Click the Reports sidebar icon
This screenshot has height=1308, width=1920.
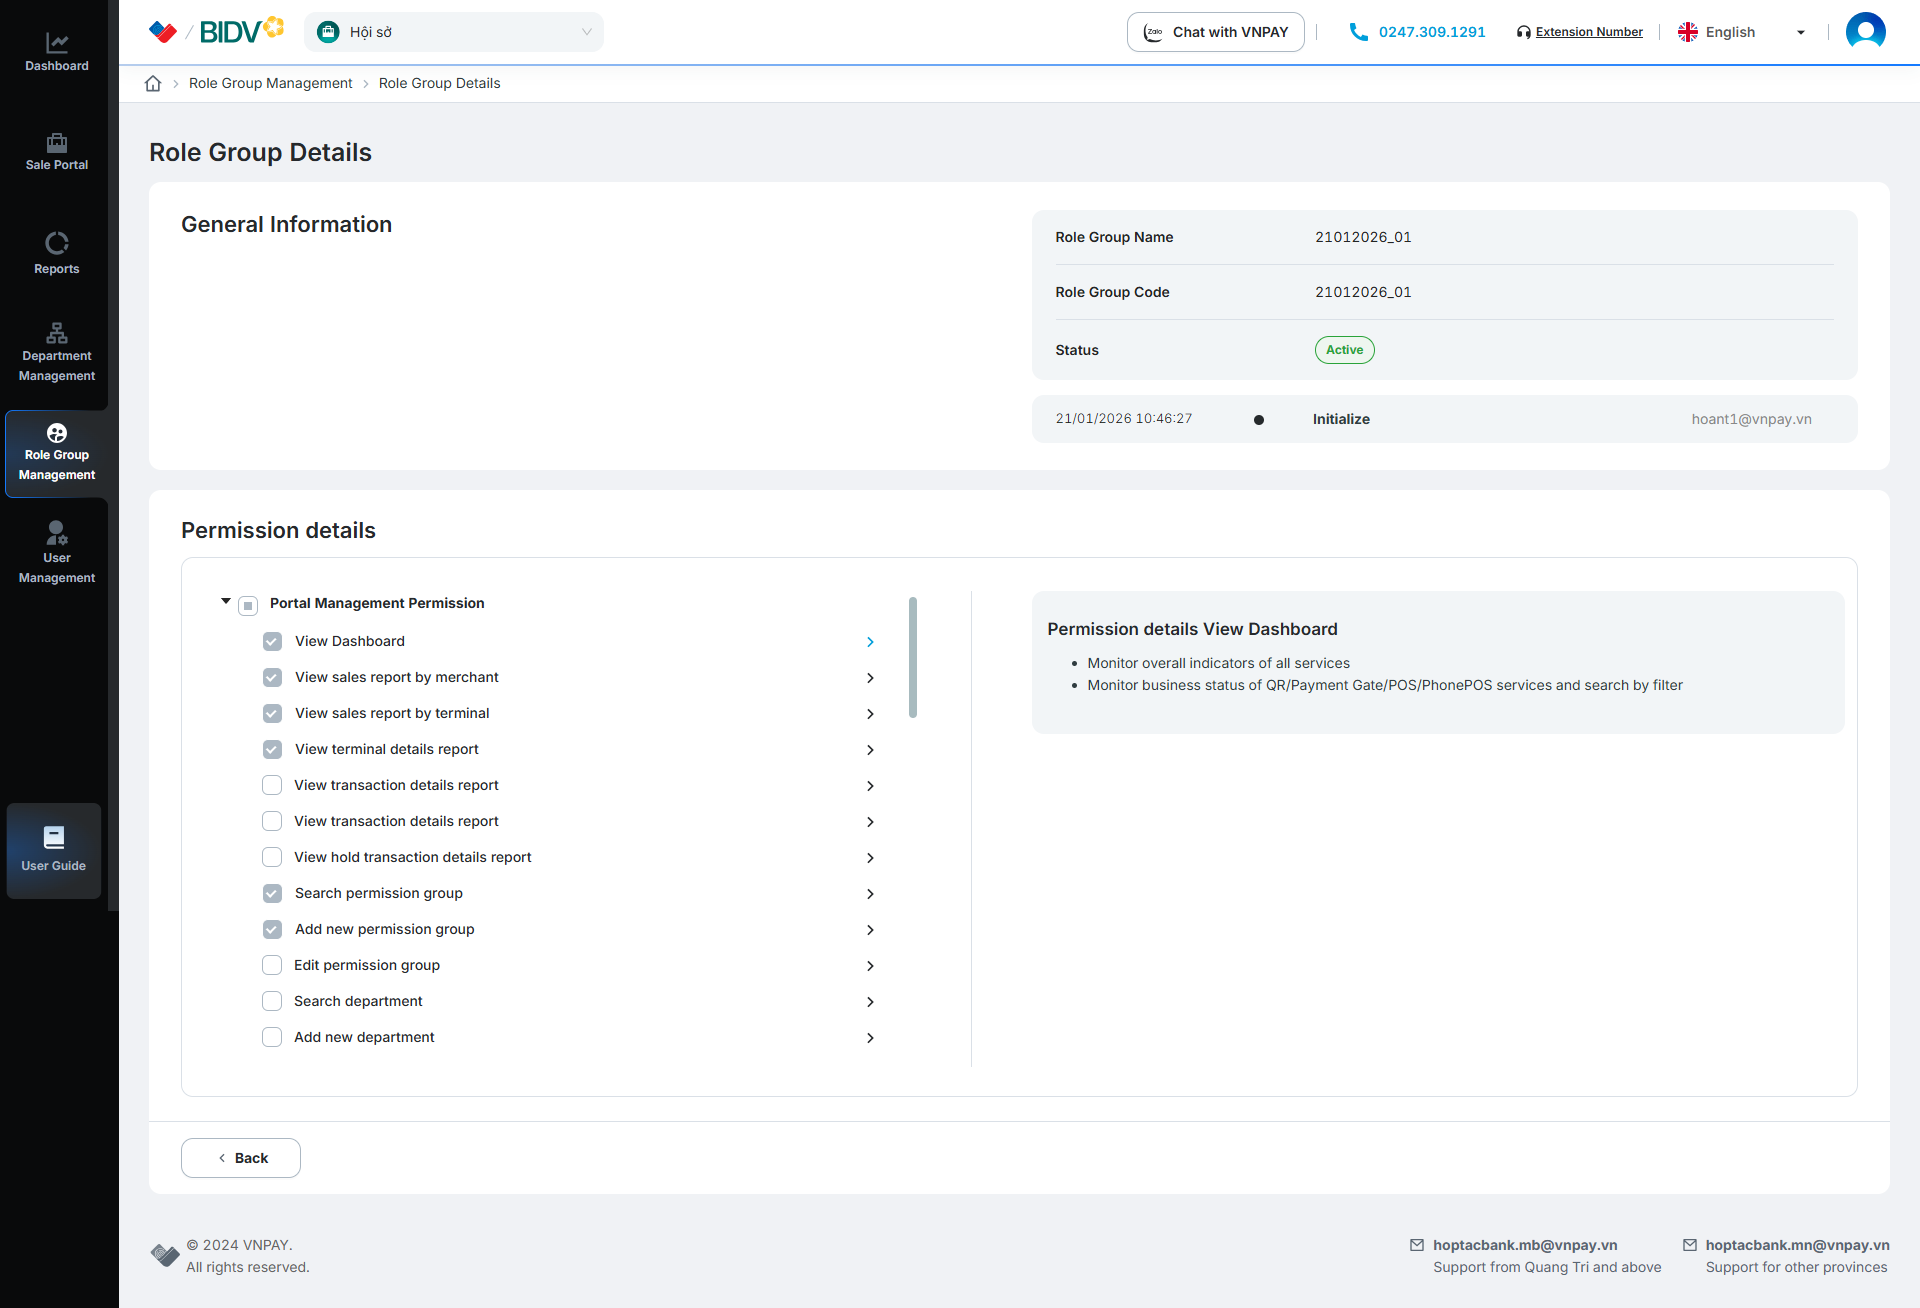(x=57, y=243)
